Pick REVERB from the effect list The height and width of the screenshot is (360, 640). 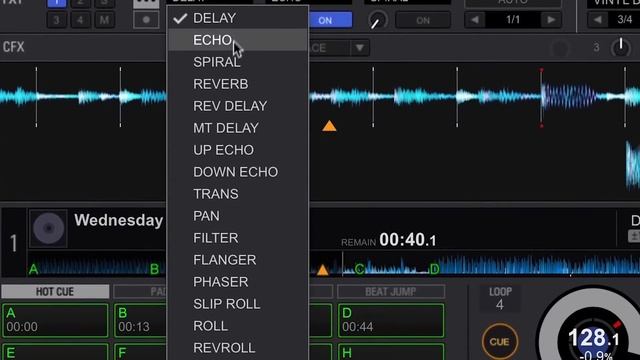point(238,84)
